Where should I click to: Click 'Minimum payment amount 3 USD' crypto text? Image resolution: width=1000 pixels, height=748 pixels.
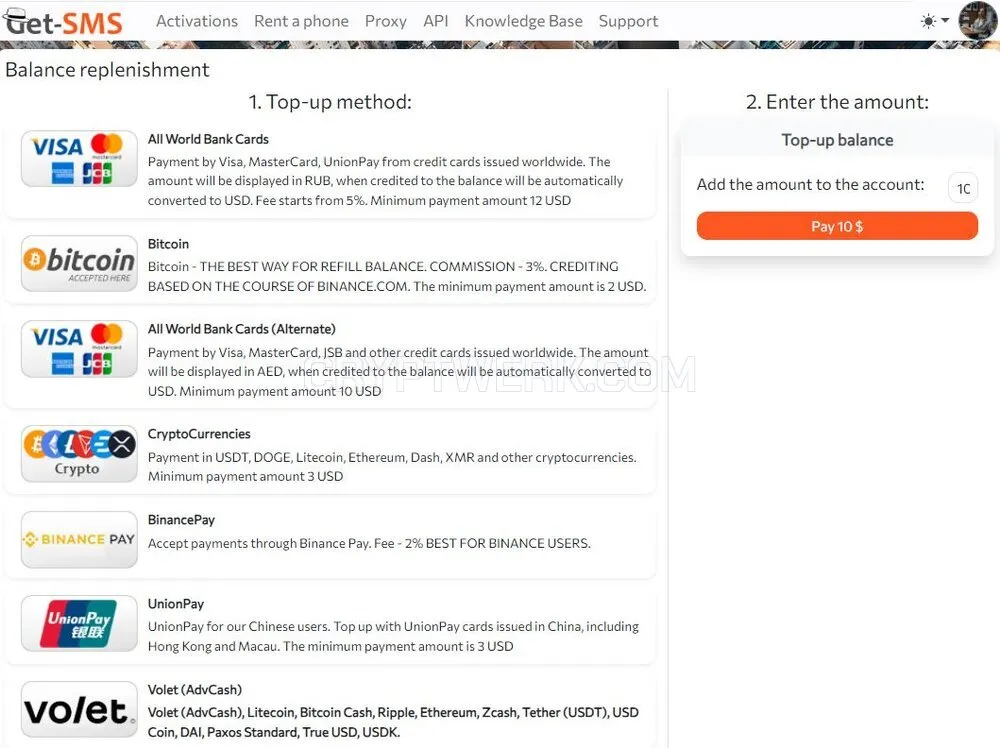(246, 476)
